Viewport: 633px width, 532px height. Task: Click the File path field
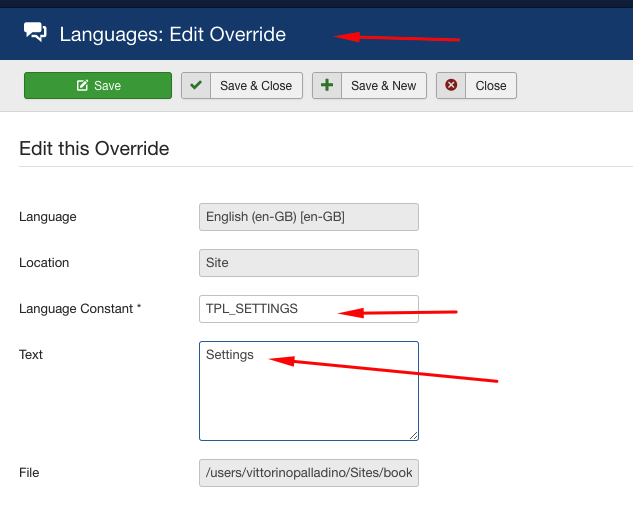308,473
